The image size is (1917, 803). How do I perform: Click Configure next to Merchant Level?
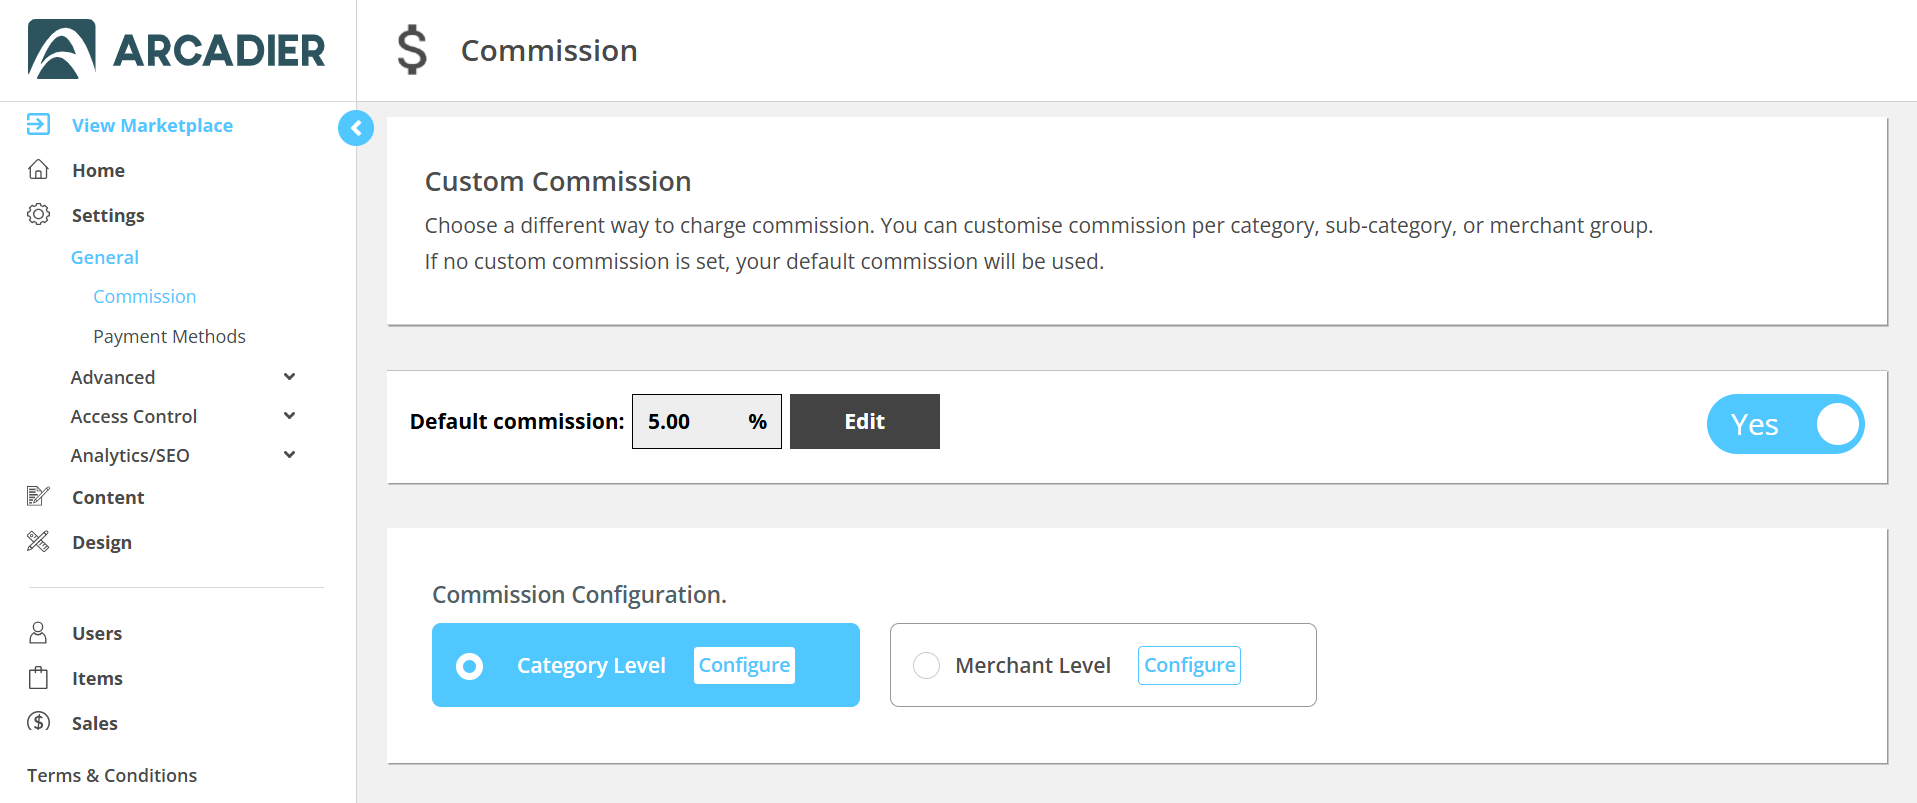(x=1189, y=665)
